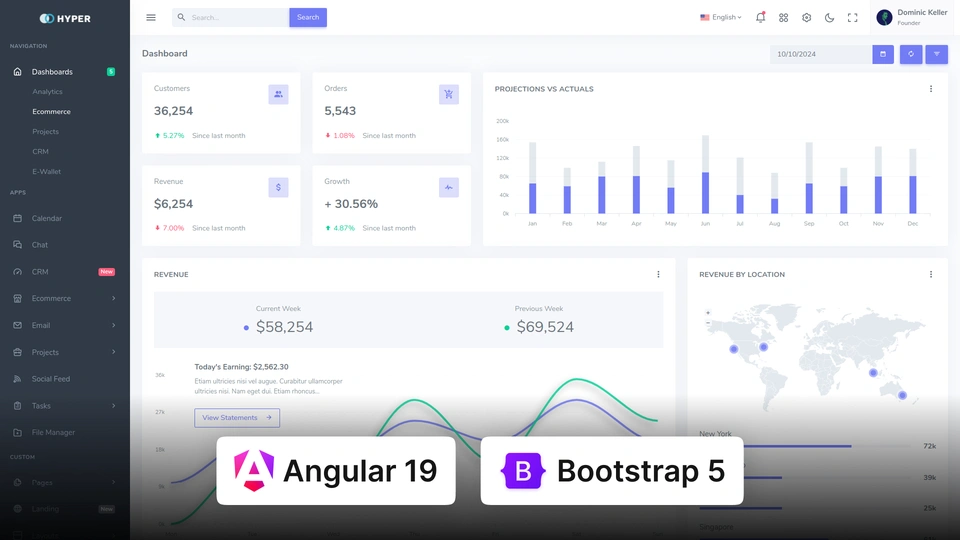Image resolution: width=960 pixels, height=540 pixels.
Task: Open the settings gear icon
Action: [807, 17]
